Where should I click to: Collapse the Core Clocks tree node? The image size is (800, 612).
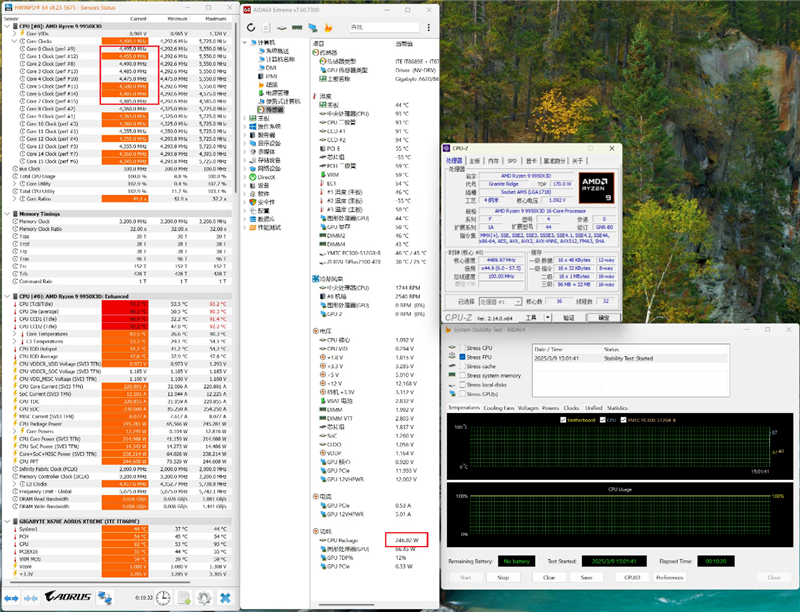(x=14, y=40)
